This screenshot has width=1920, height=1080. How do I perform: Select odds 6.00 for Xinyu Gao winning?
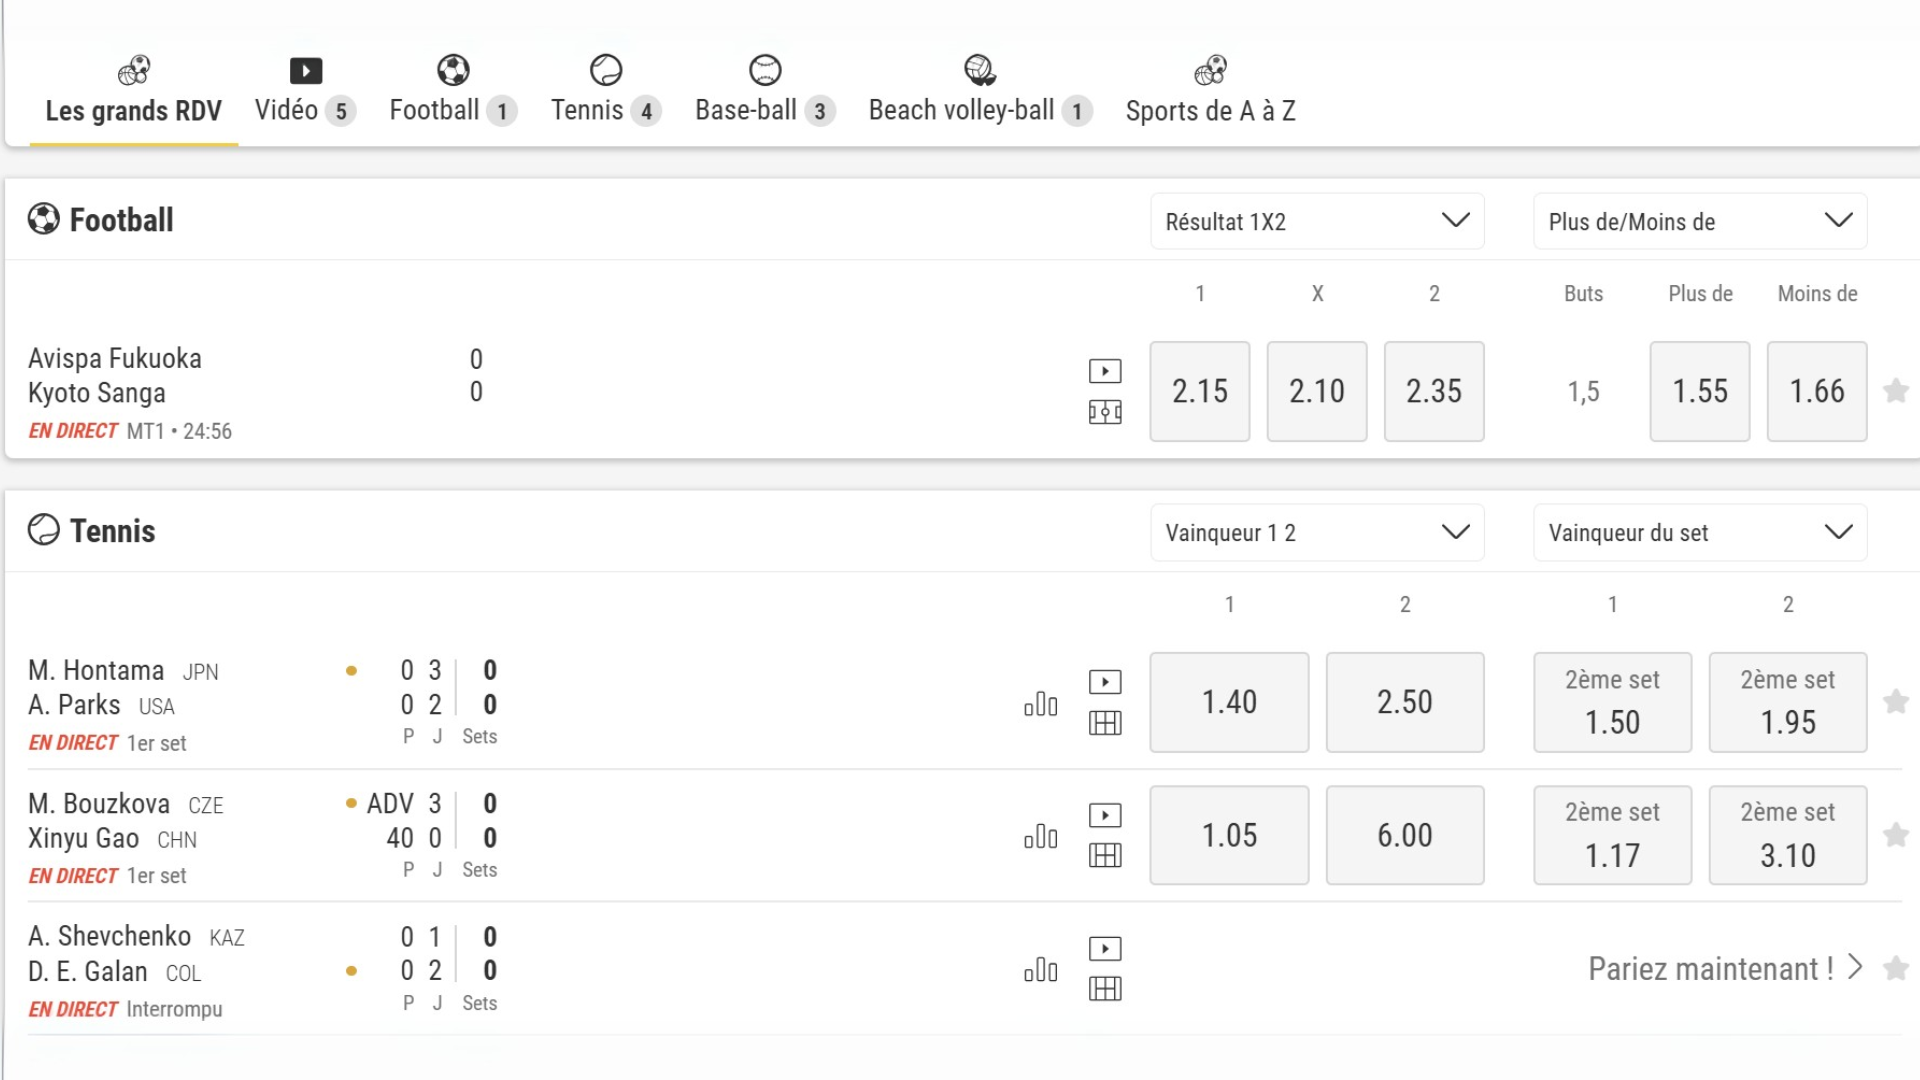pyautogui.click(x=1404, y=835)
